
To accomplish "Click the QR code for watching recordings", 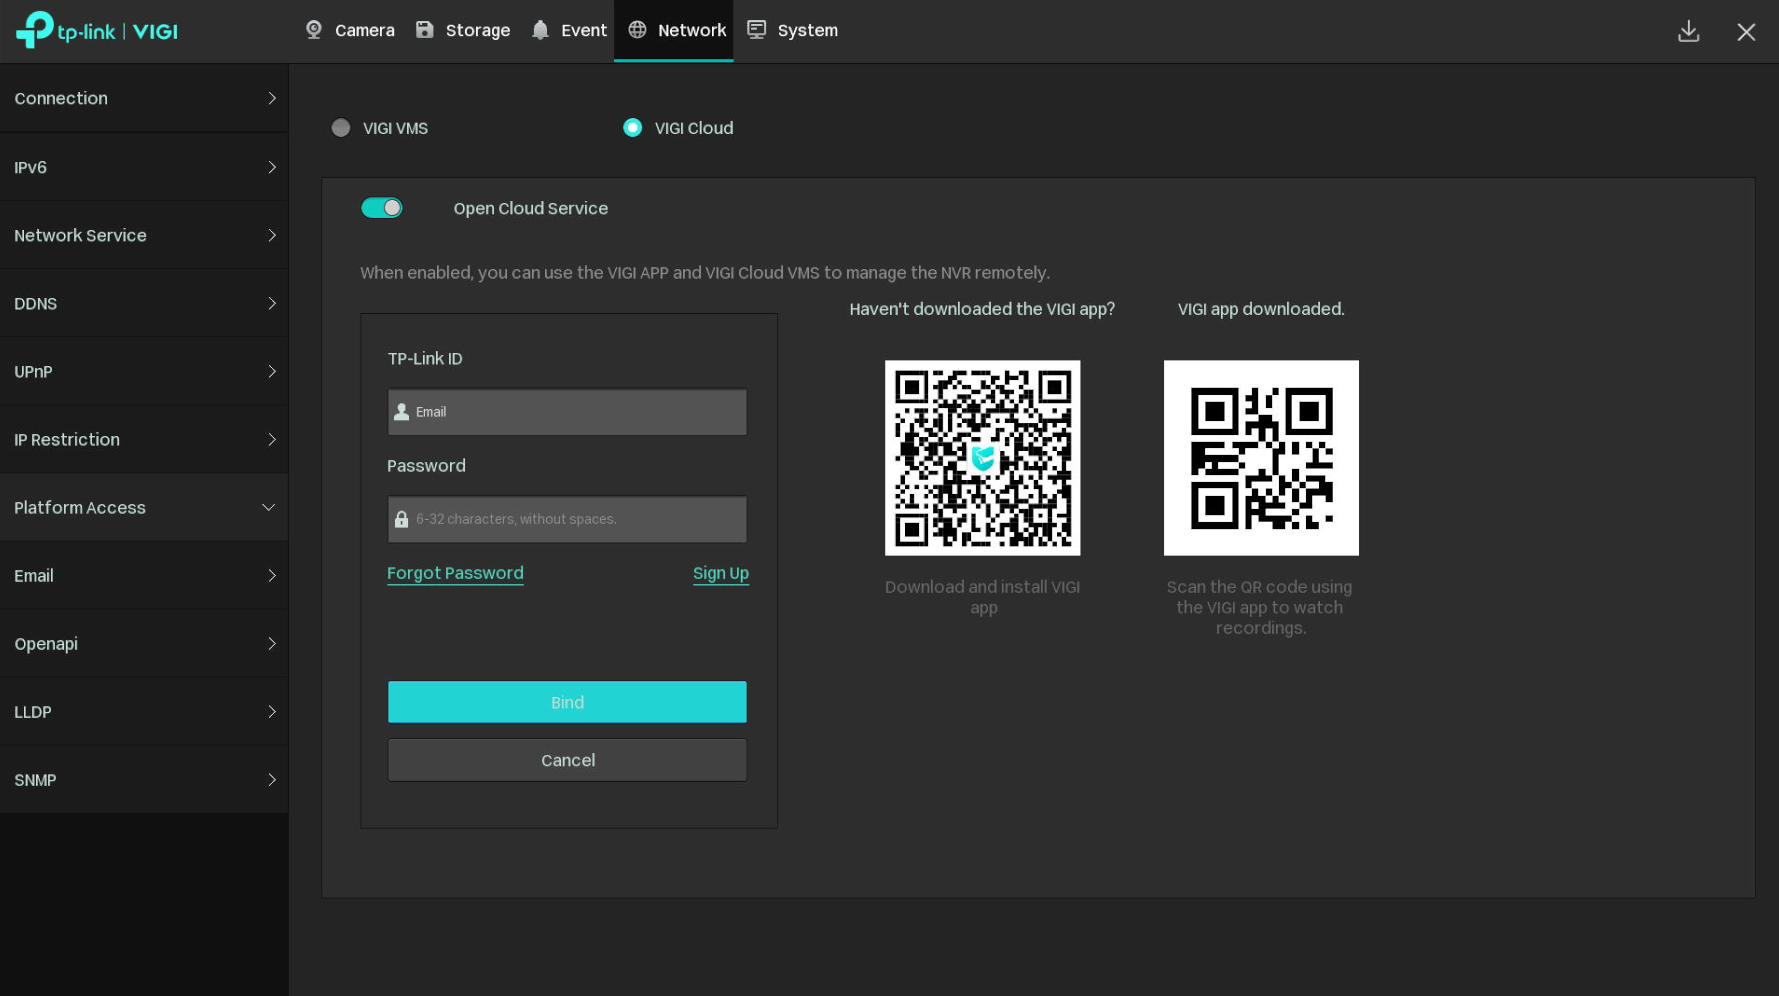I will [x=1261, y=458].
